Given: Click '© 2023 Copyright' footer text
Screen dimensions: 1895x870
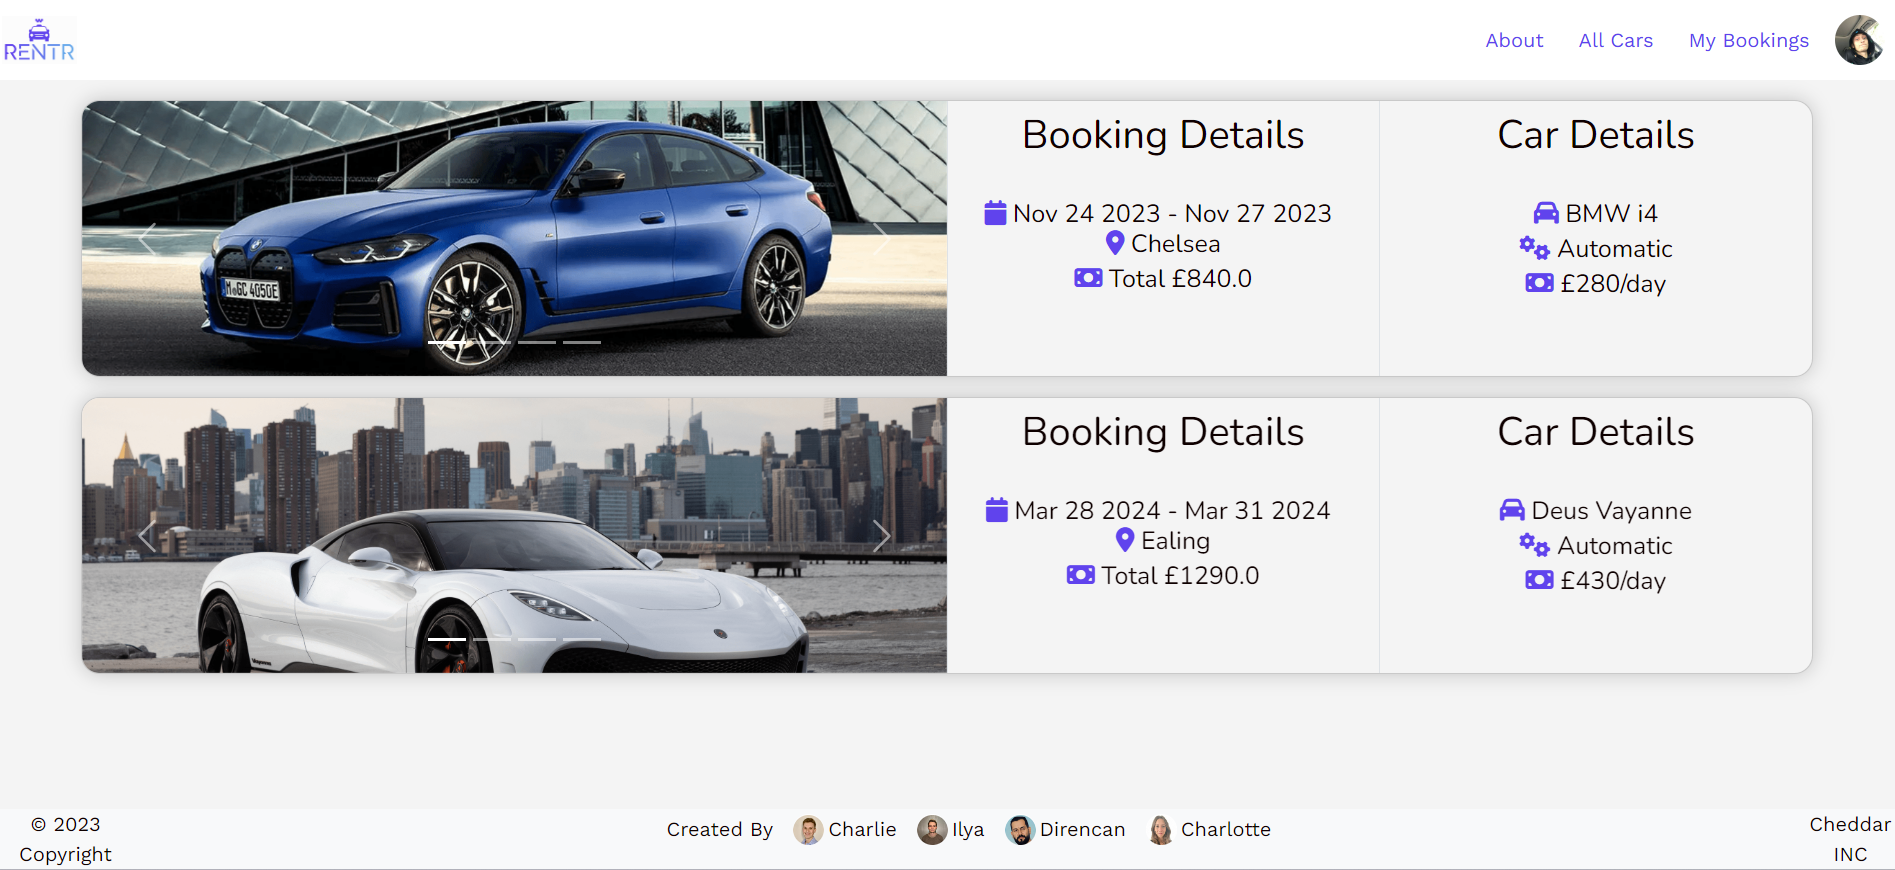Looking at the screenshot, I should tap(66, 839).
